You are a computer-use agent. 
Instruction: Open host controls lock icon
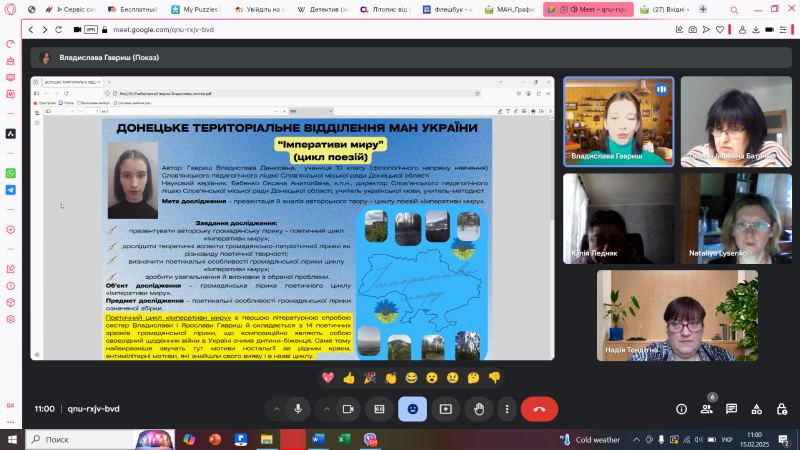coord(781,408)
